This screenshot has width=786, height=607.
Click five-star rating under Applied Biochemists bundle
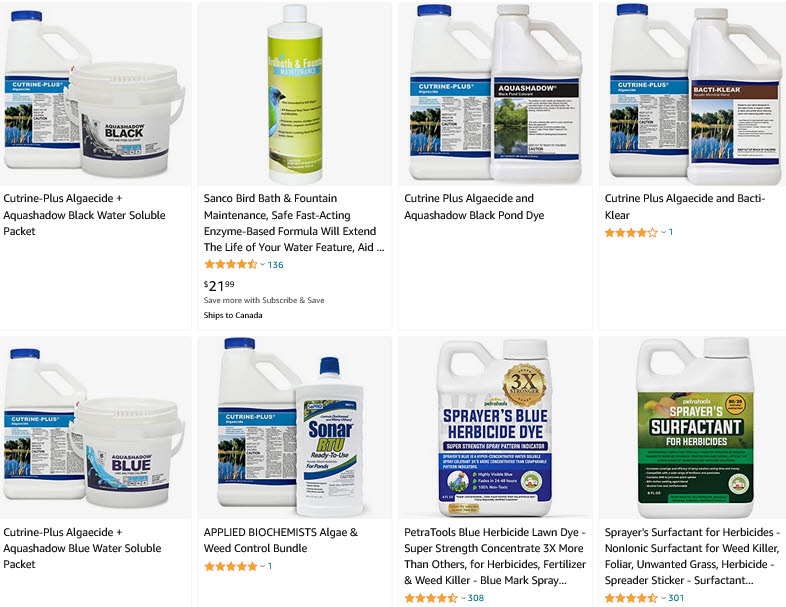coord(231,566)
